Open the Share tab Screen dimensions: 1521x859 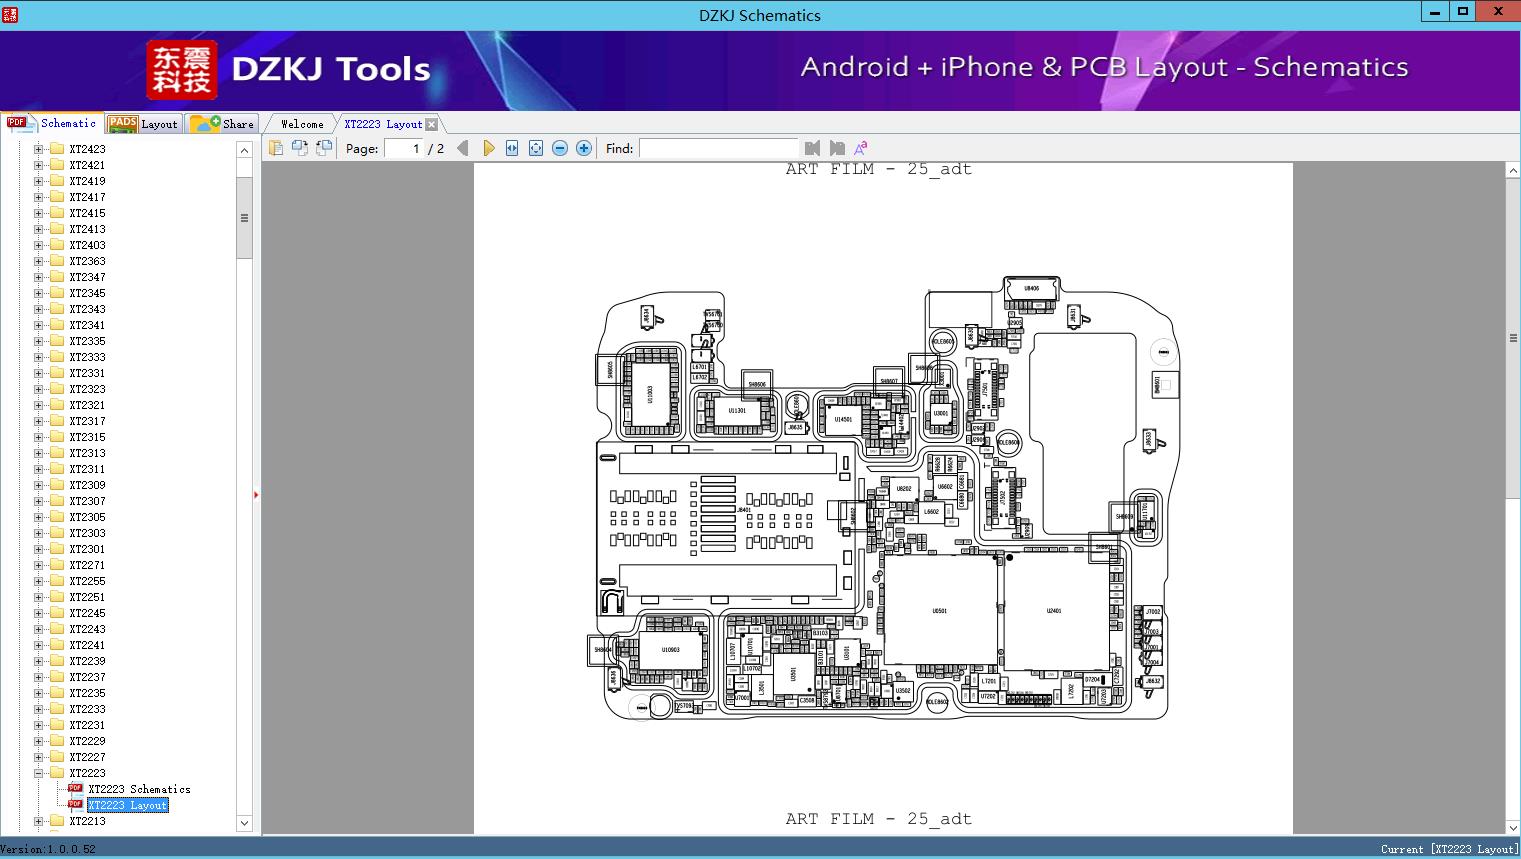(223, 124)
